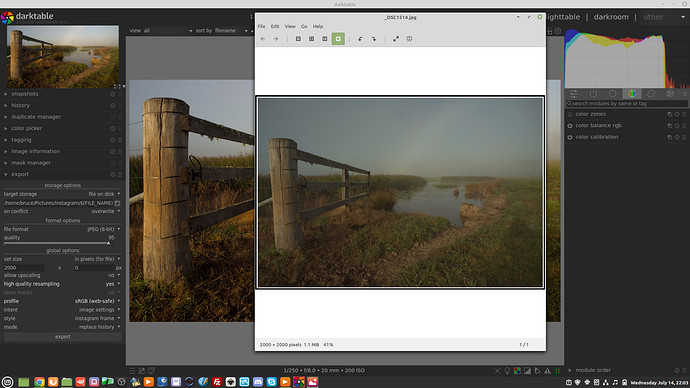Image resolution: width=690 pixels, height=388 pixels.
Task: Click the export path text field
Action: tap(59, 203)
